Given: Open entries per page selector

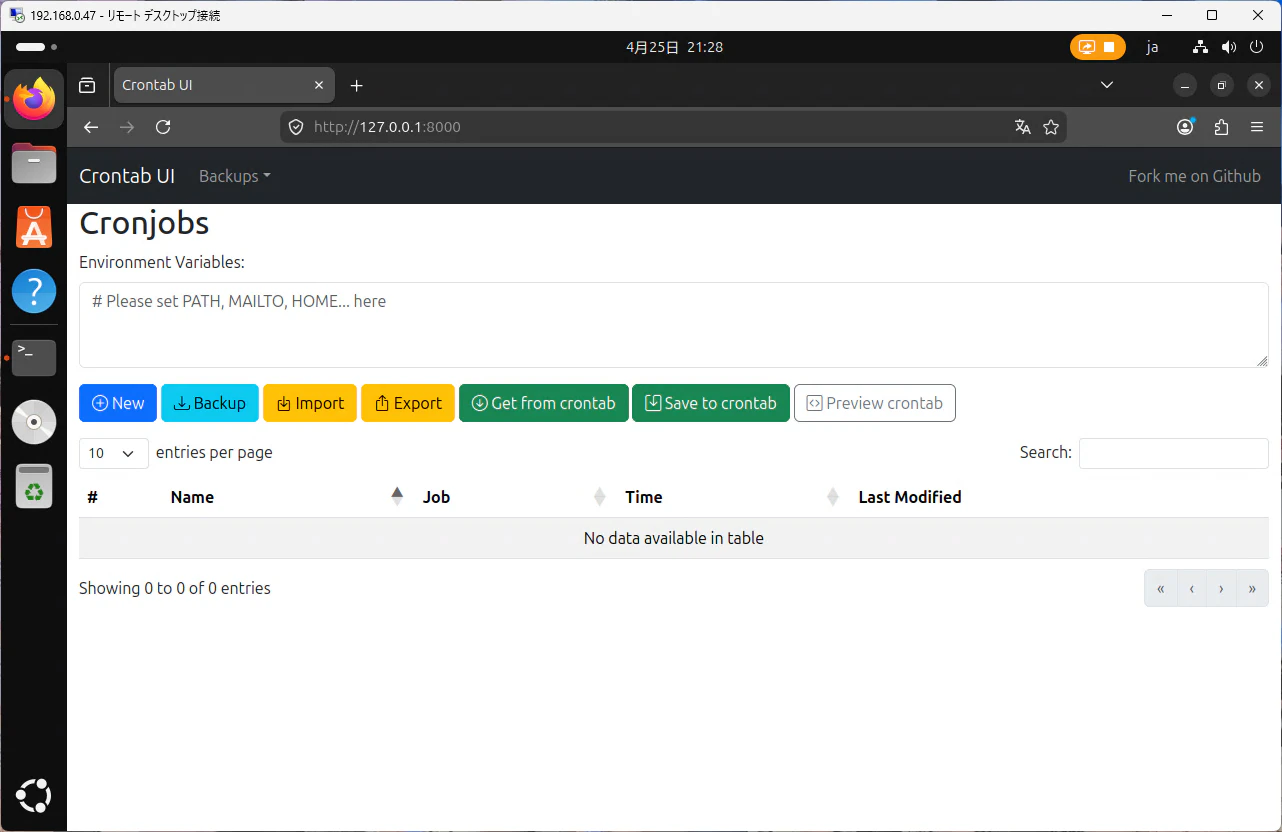Looking at the screenshot, I should tap(114, 453).
